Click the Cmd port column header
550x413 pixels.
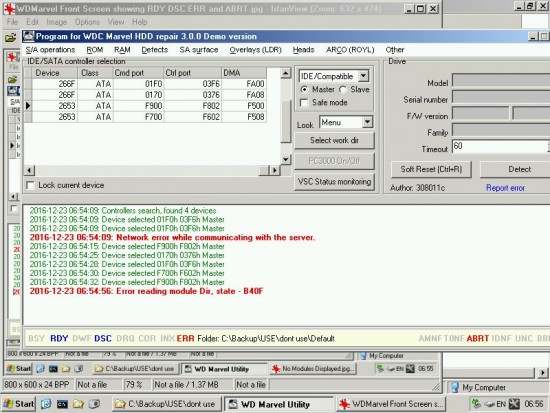[138, 73]
